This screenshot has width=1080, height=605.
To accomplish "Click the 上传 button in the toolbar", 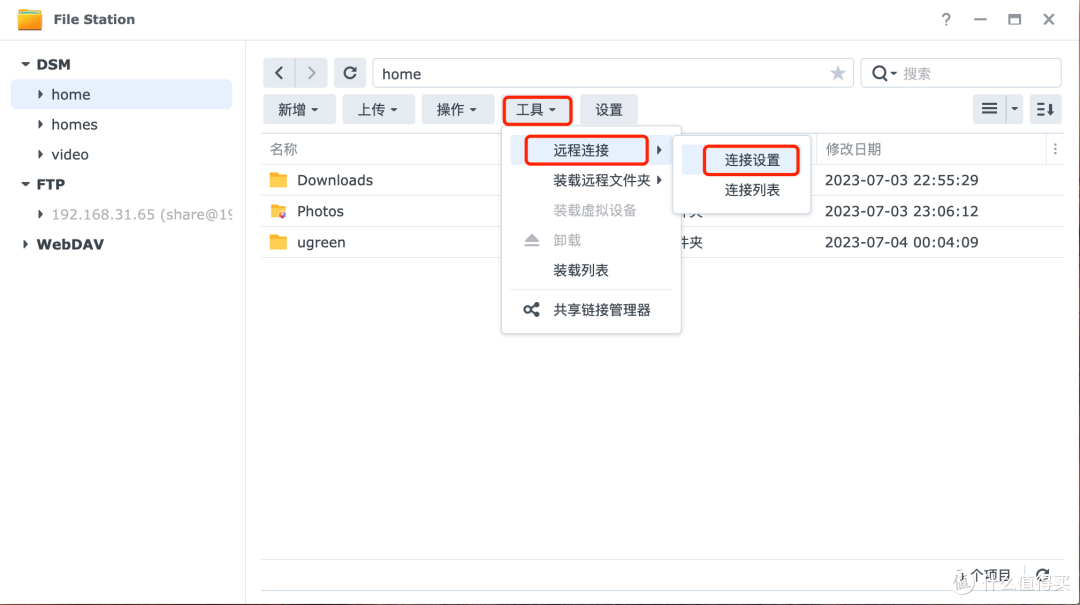I will point(378,109).
